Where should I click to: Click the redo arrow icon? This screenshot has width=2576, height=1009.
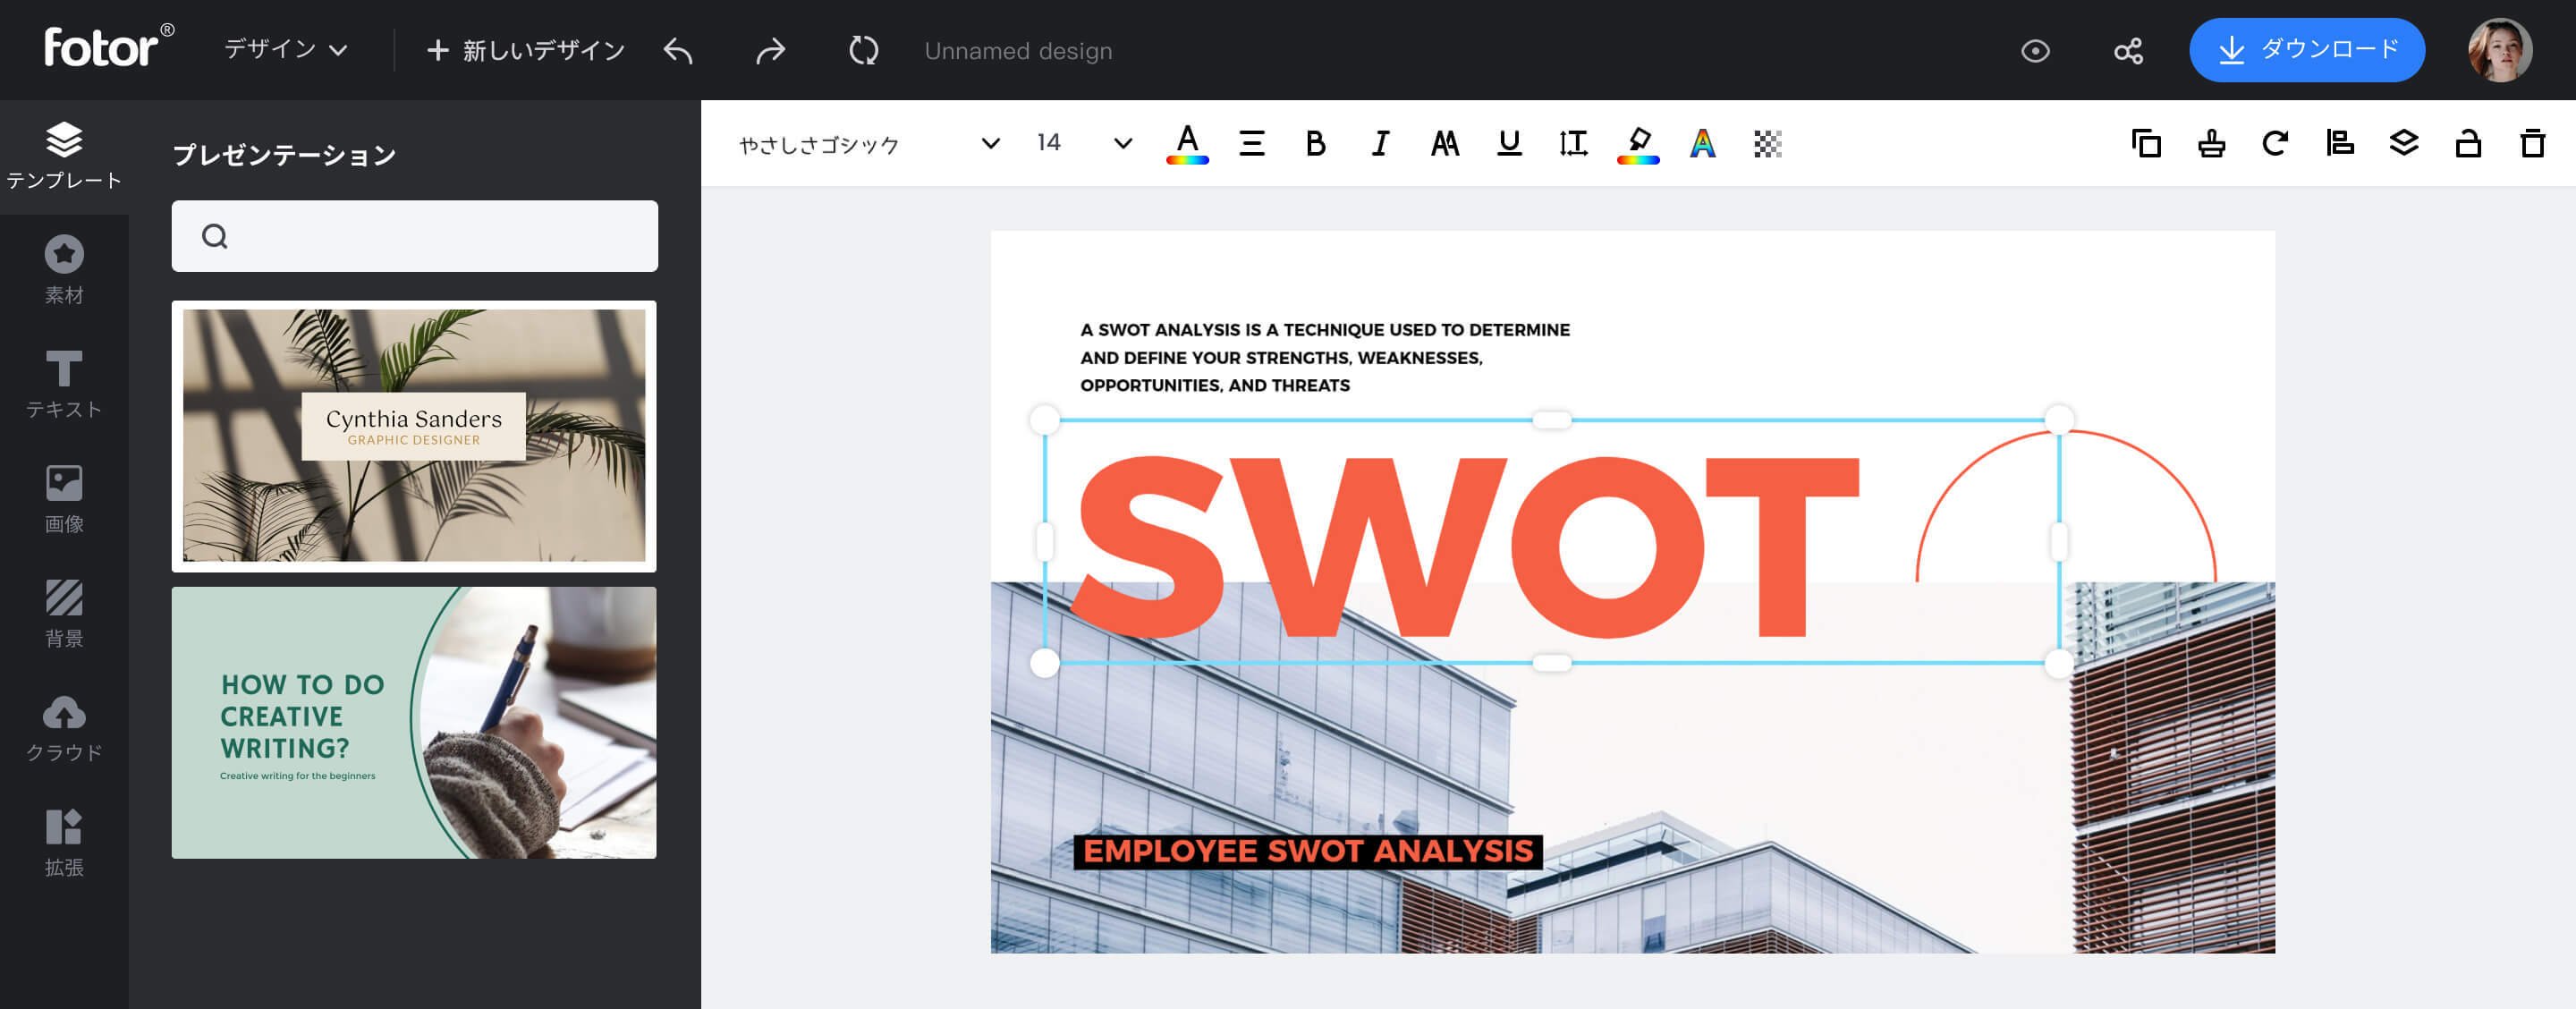[770, 50]
